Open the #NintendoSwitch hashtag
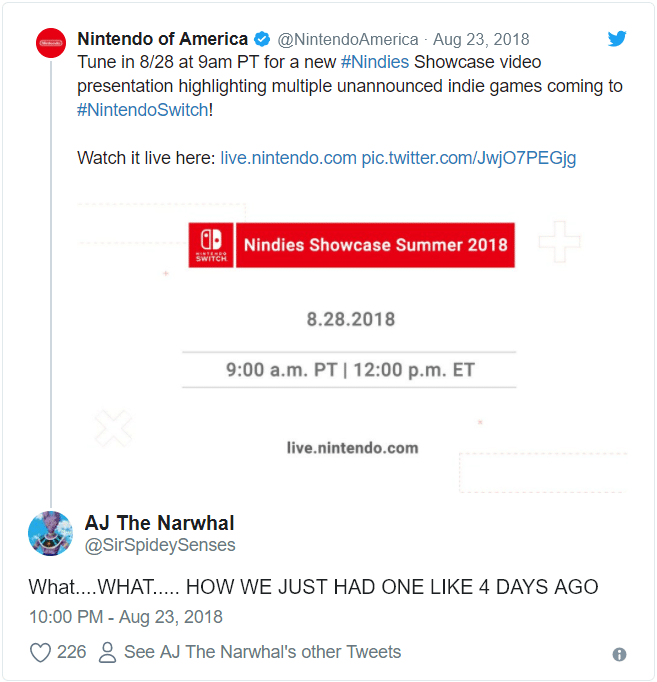Image resolution: width=657 pixels, height=682 pixels. 143,109
